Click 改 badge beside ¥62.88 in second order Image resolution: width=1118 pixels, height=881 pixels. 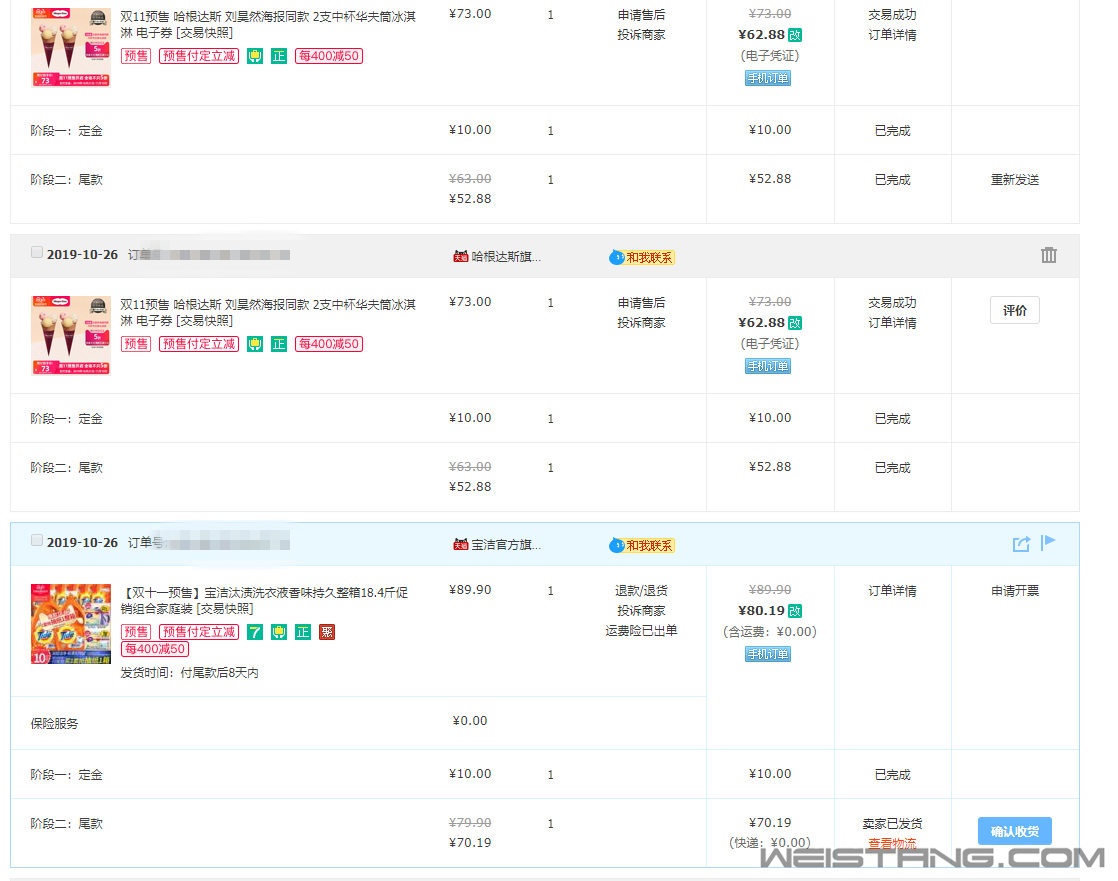tap(795, 323)
